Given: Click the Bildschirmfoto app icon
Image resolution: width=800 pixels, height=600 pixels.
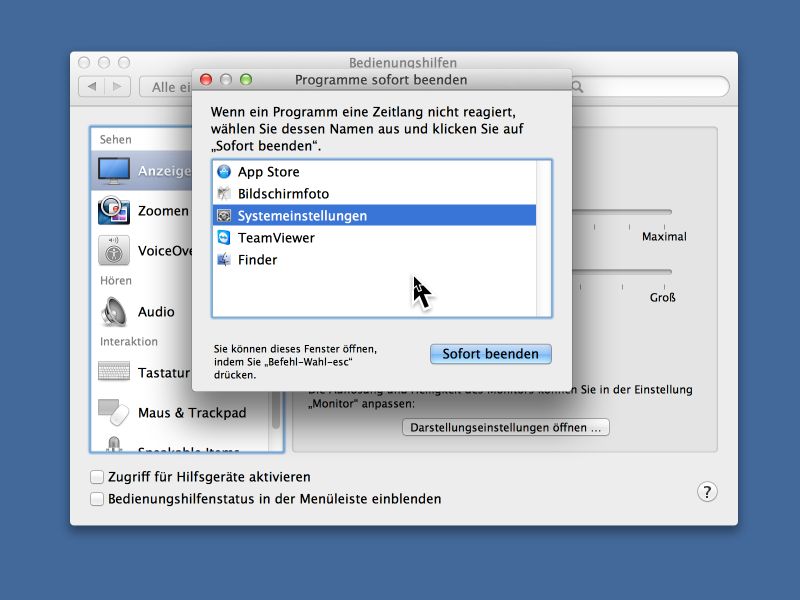Looking at the screenshot, I should [224, 193].
